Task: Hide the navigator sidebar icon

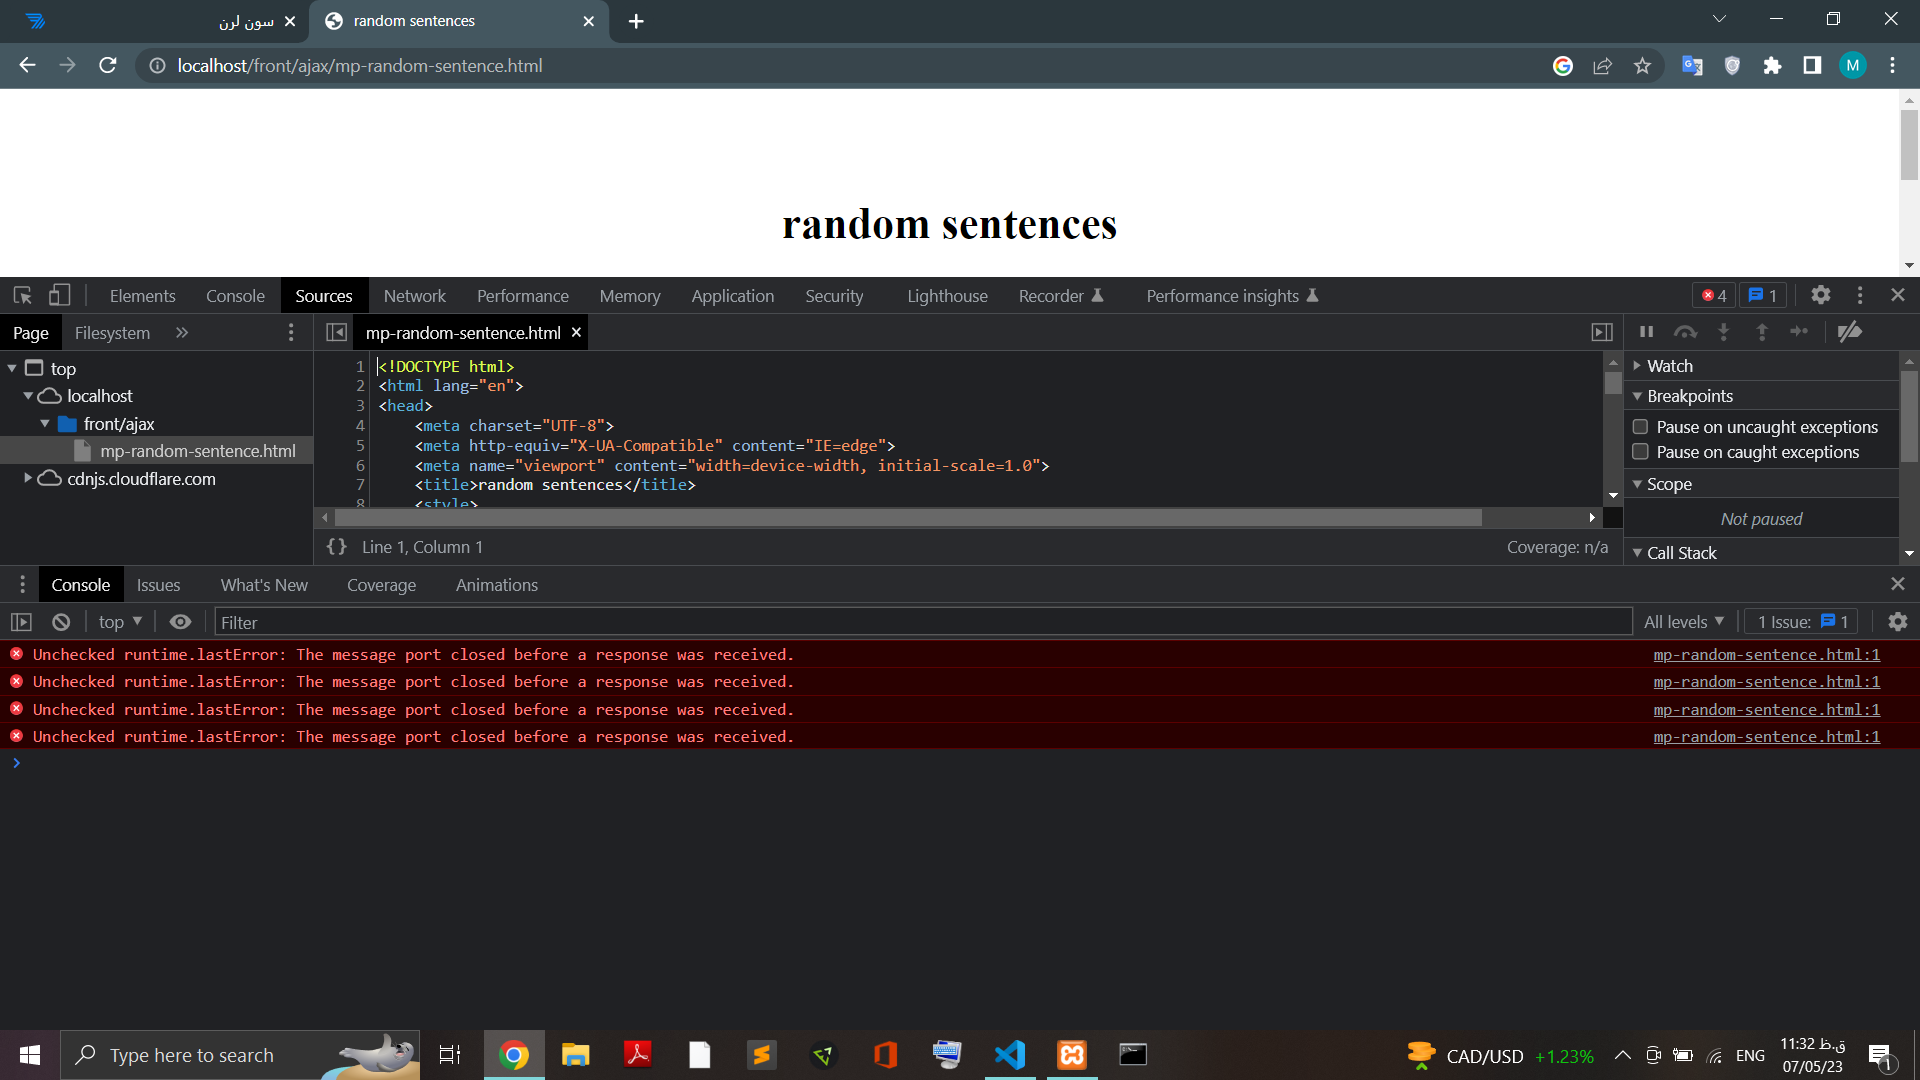Action: [337, 333]
